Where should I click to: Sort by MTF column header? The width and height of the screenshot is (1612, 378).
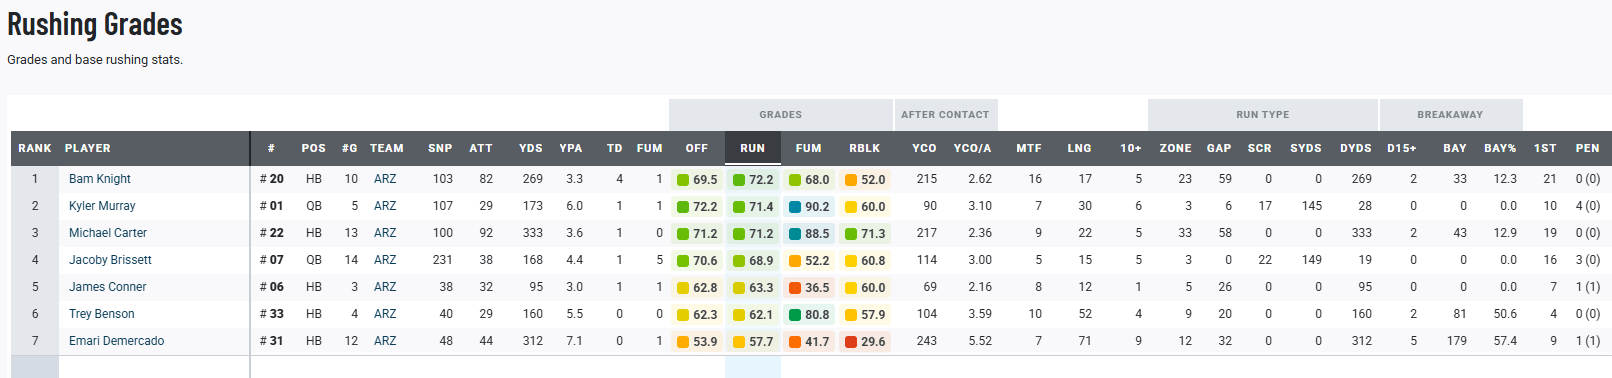[x=1029, y=148]
